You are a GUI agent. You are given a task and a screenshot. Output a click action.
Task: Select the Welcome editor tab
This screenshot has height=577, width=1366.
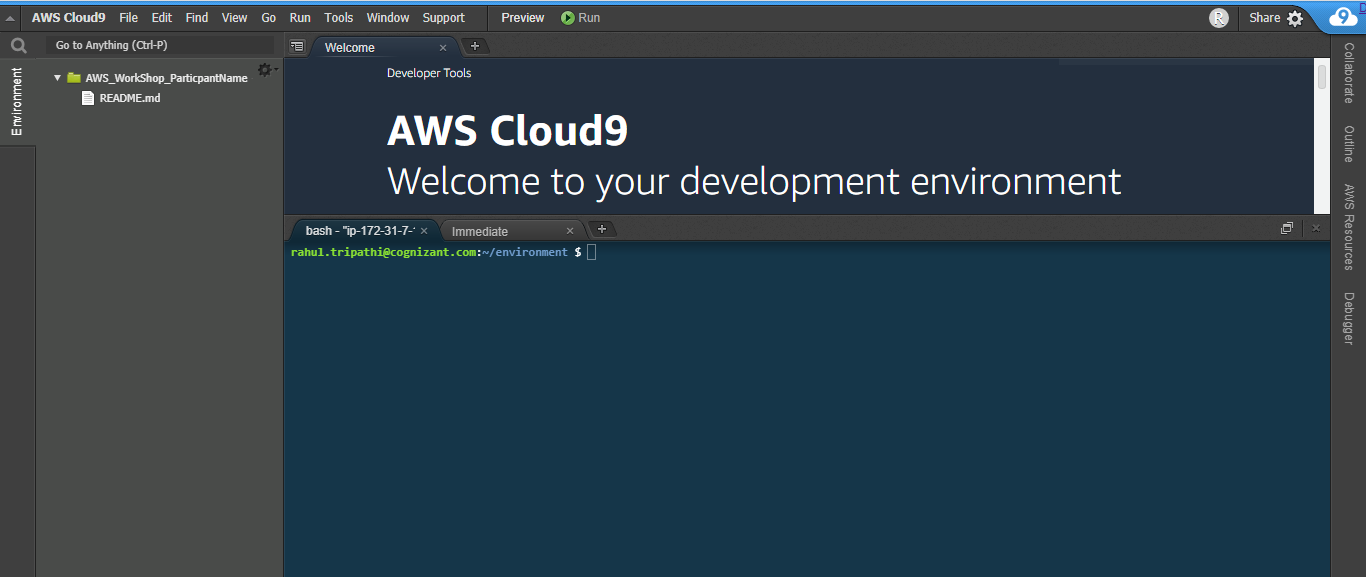(x=385, y=47)
